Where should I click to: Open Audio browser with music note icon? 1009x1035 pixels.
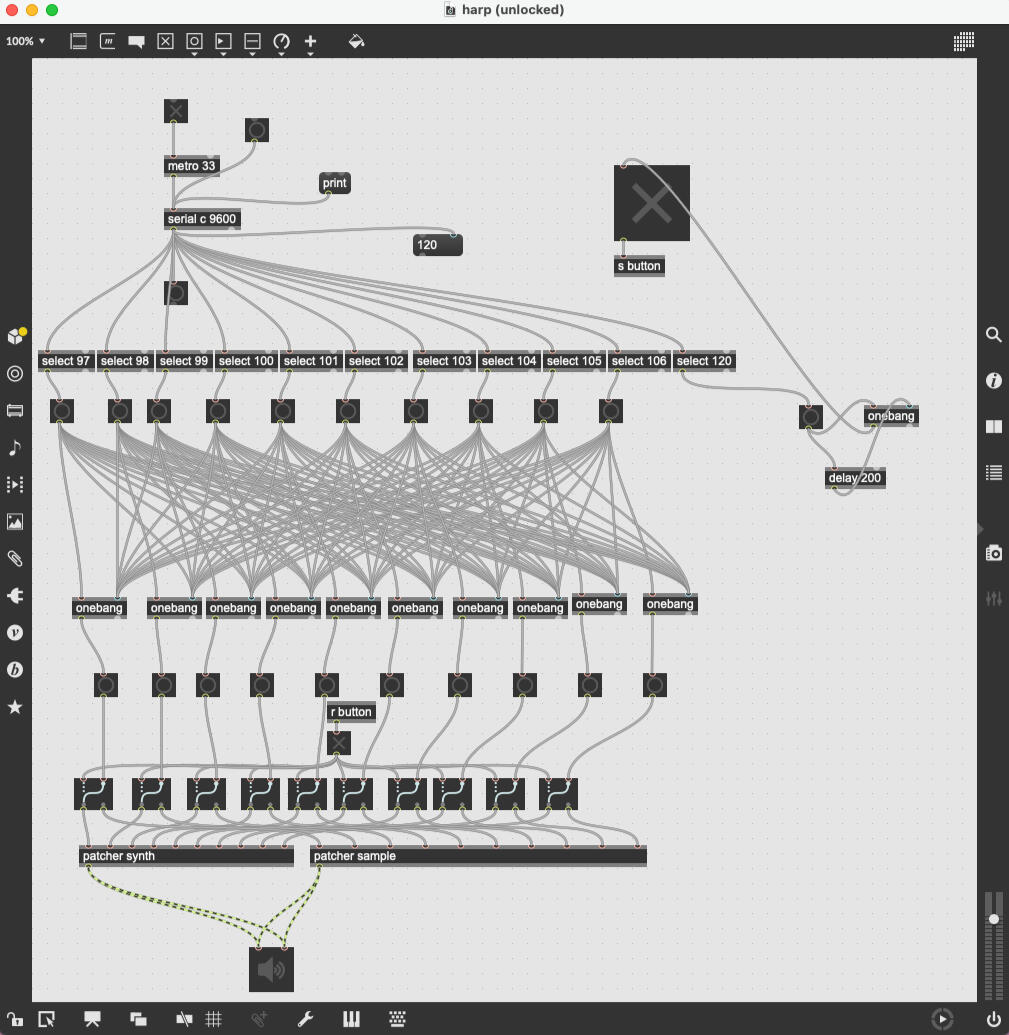(x=15, y=447)
